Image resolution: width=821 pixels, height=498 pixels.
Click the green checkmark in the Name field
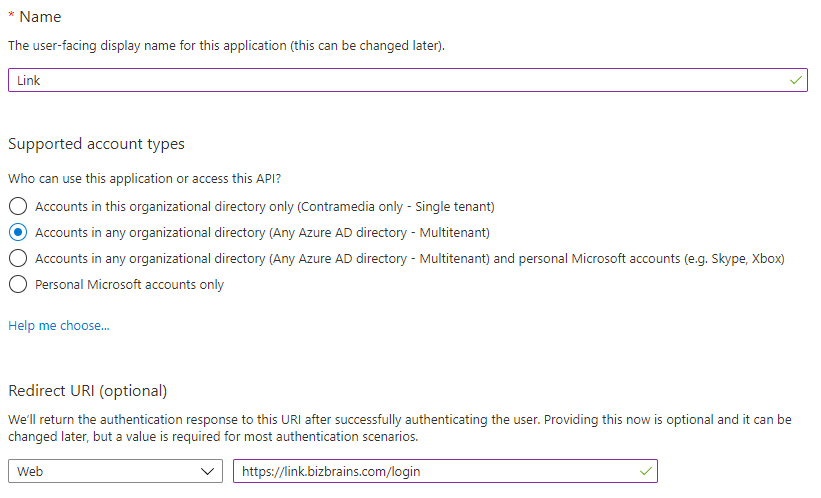pyautogui.click(x=796, y=80)
